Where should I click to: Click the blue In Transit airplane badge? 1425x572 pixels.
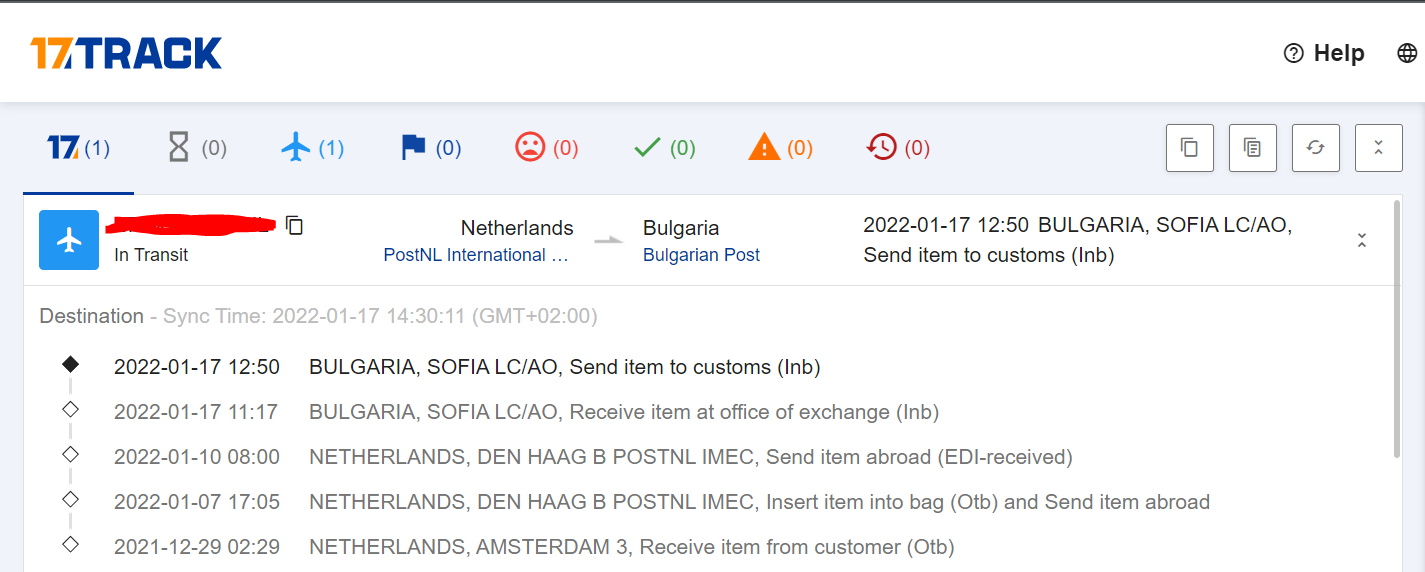(69, 240)
